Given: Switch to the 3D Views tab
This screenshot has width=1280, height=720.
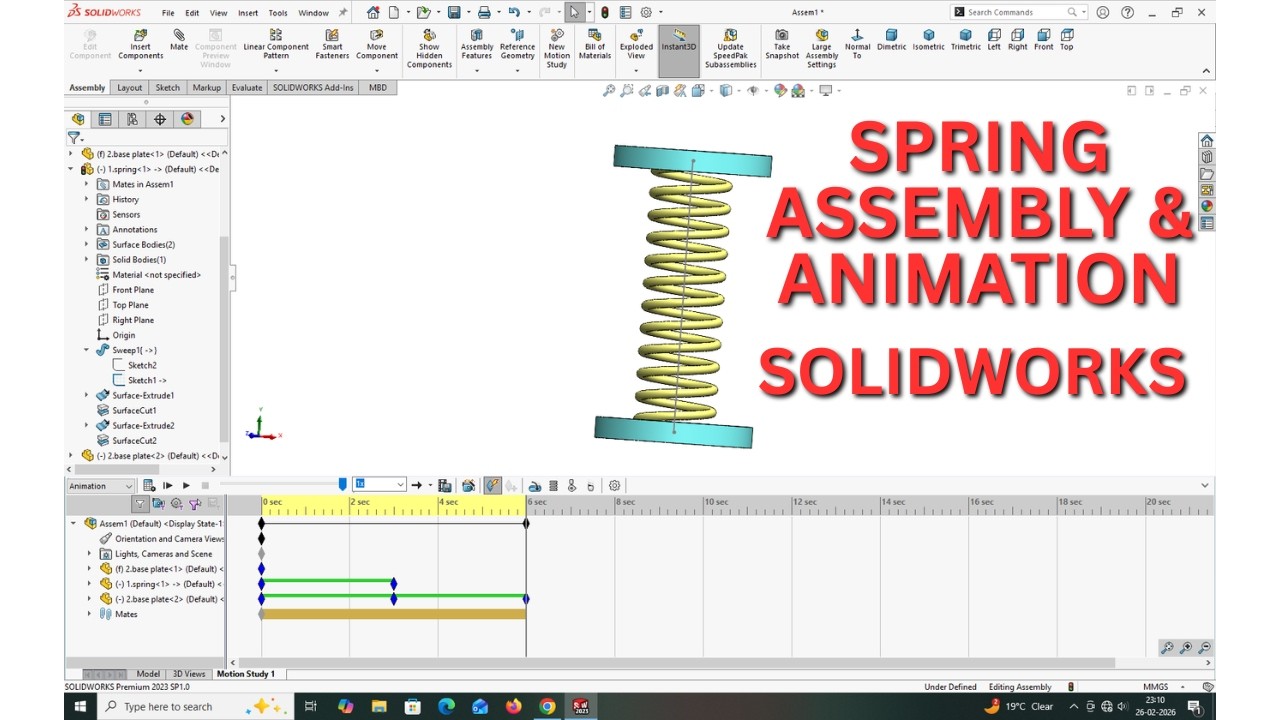Looking at the screenshot, I should 189,674.
